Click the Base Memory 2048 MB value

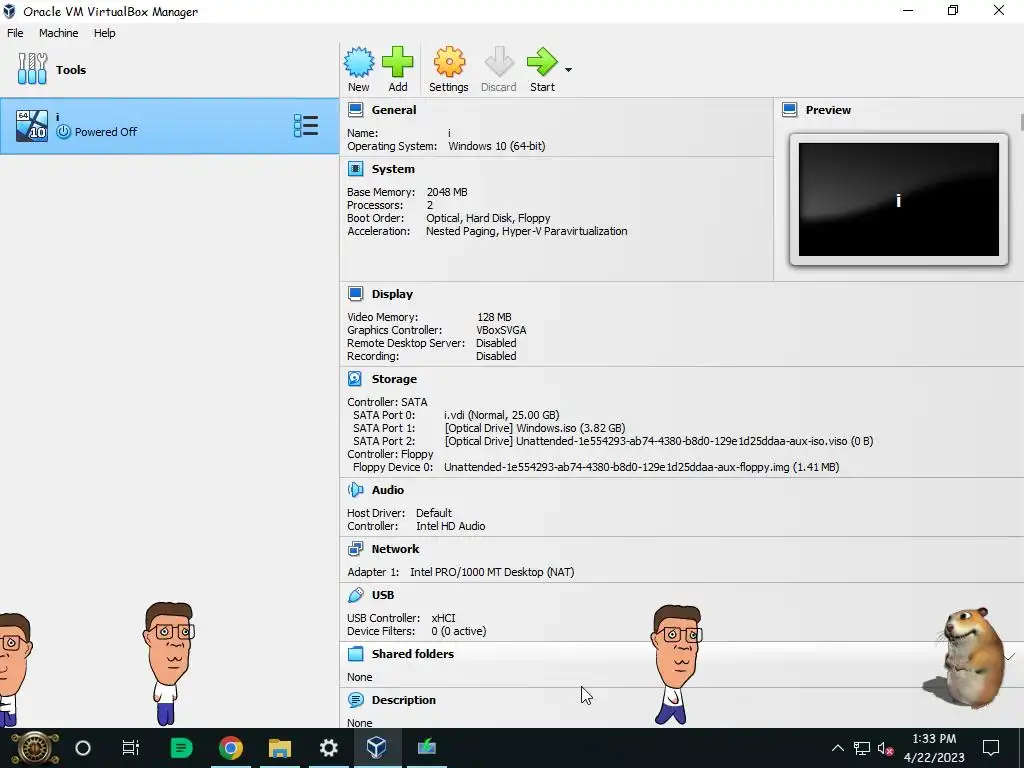tap(447, 192)
